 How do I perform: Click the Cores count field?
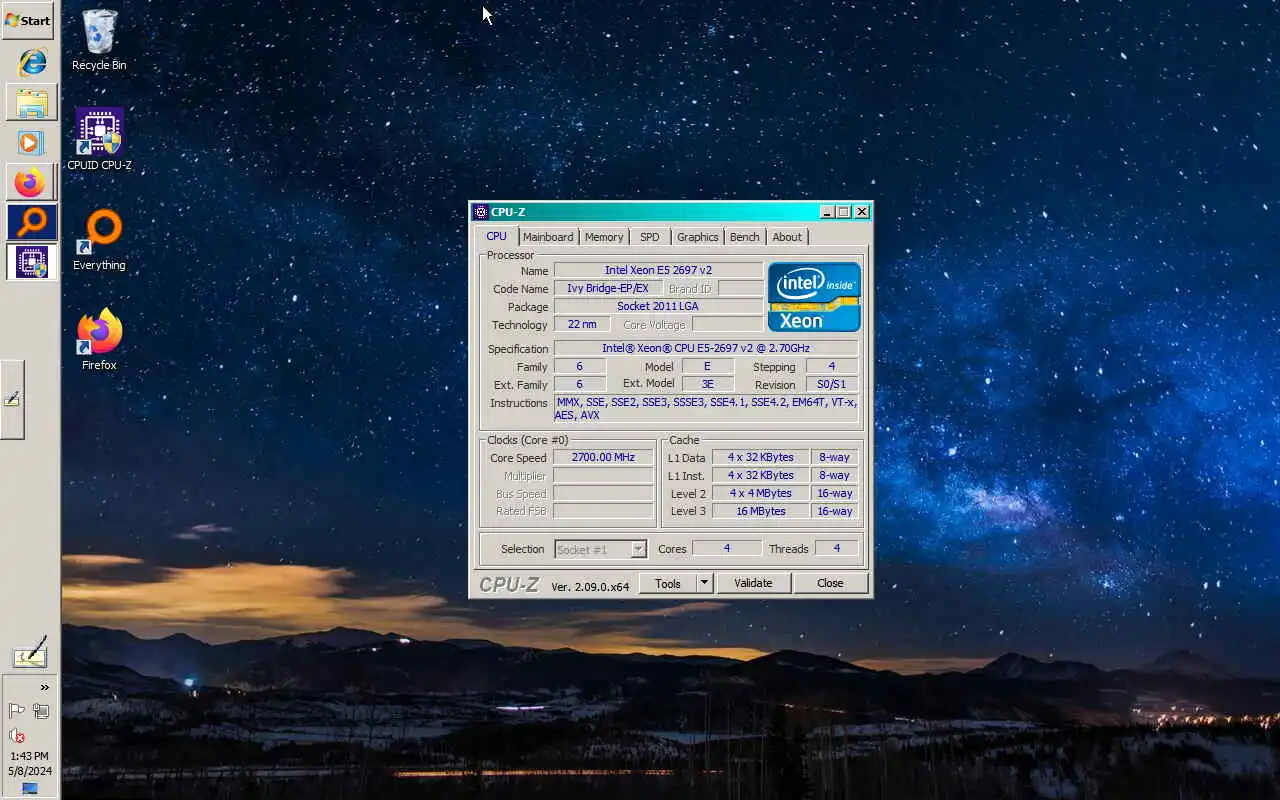click(x=727, y=548)
